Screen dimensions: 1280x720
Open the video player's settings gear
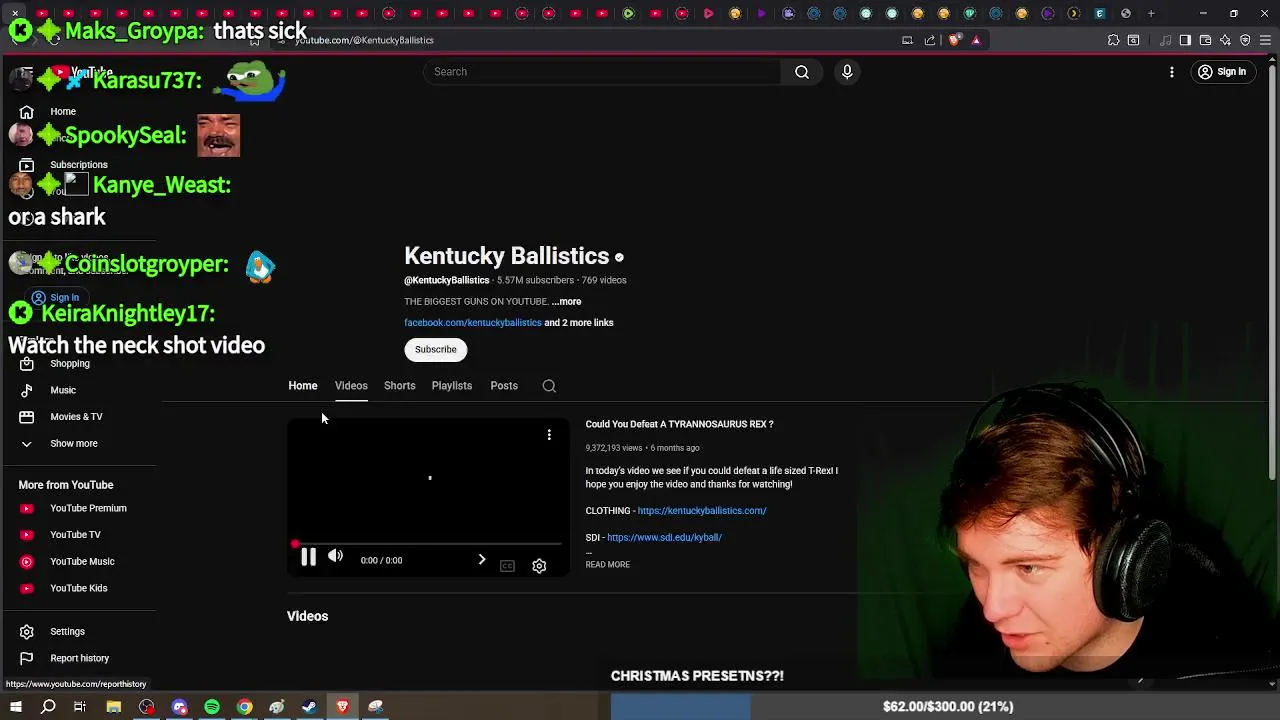pos(539,566)
